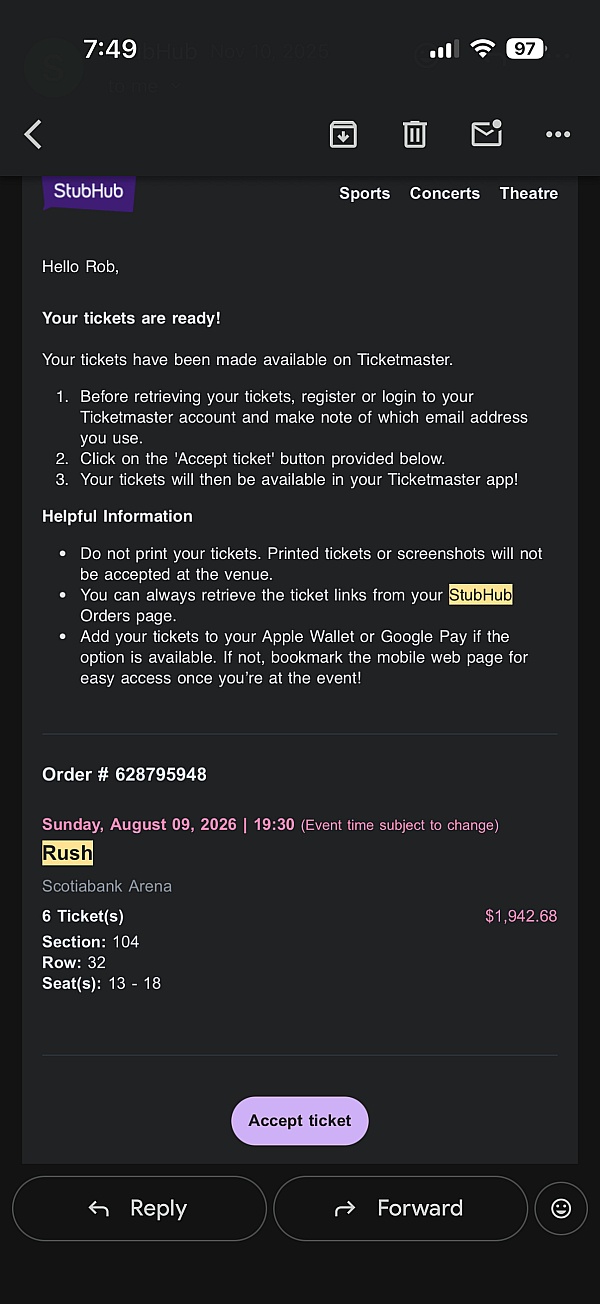Tap the Sunday, August 09, 2026 date
Screen dimensions: 600x1304
coord(139,825)
